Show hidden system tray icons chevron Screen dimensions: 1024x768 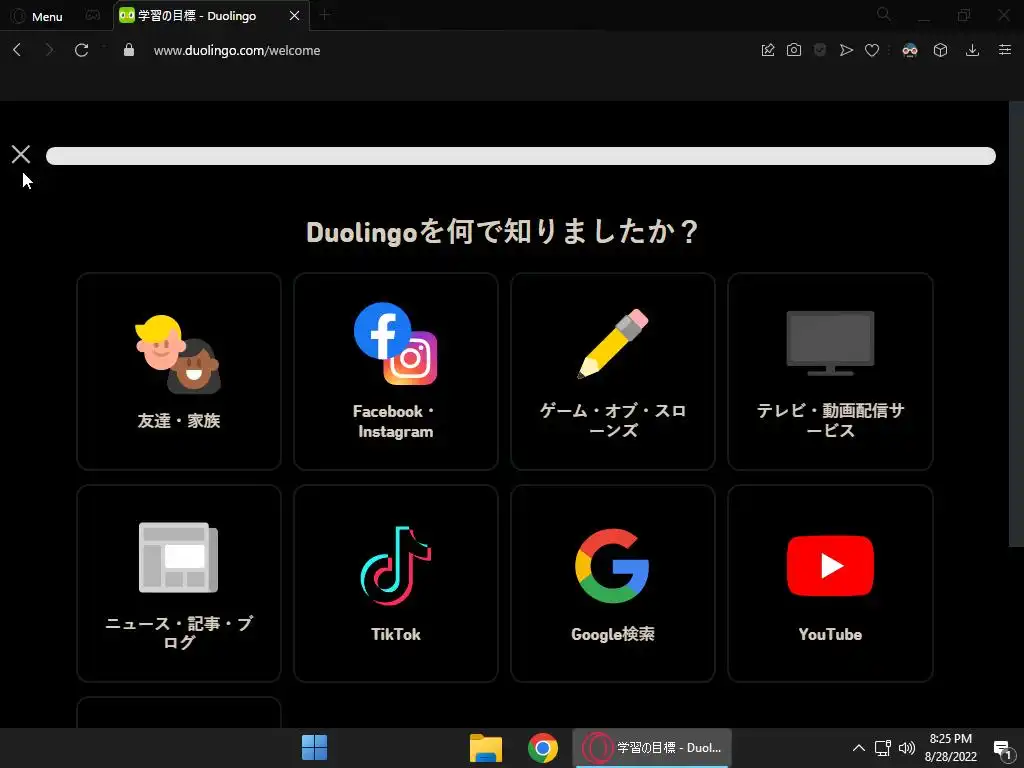click(859, 748)
